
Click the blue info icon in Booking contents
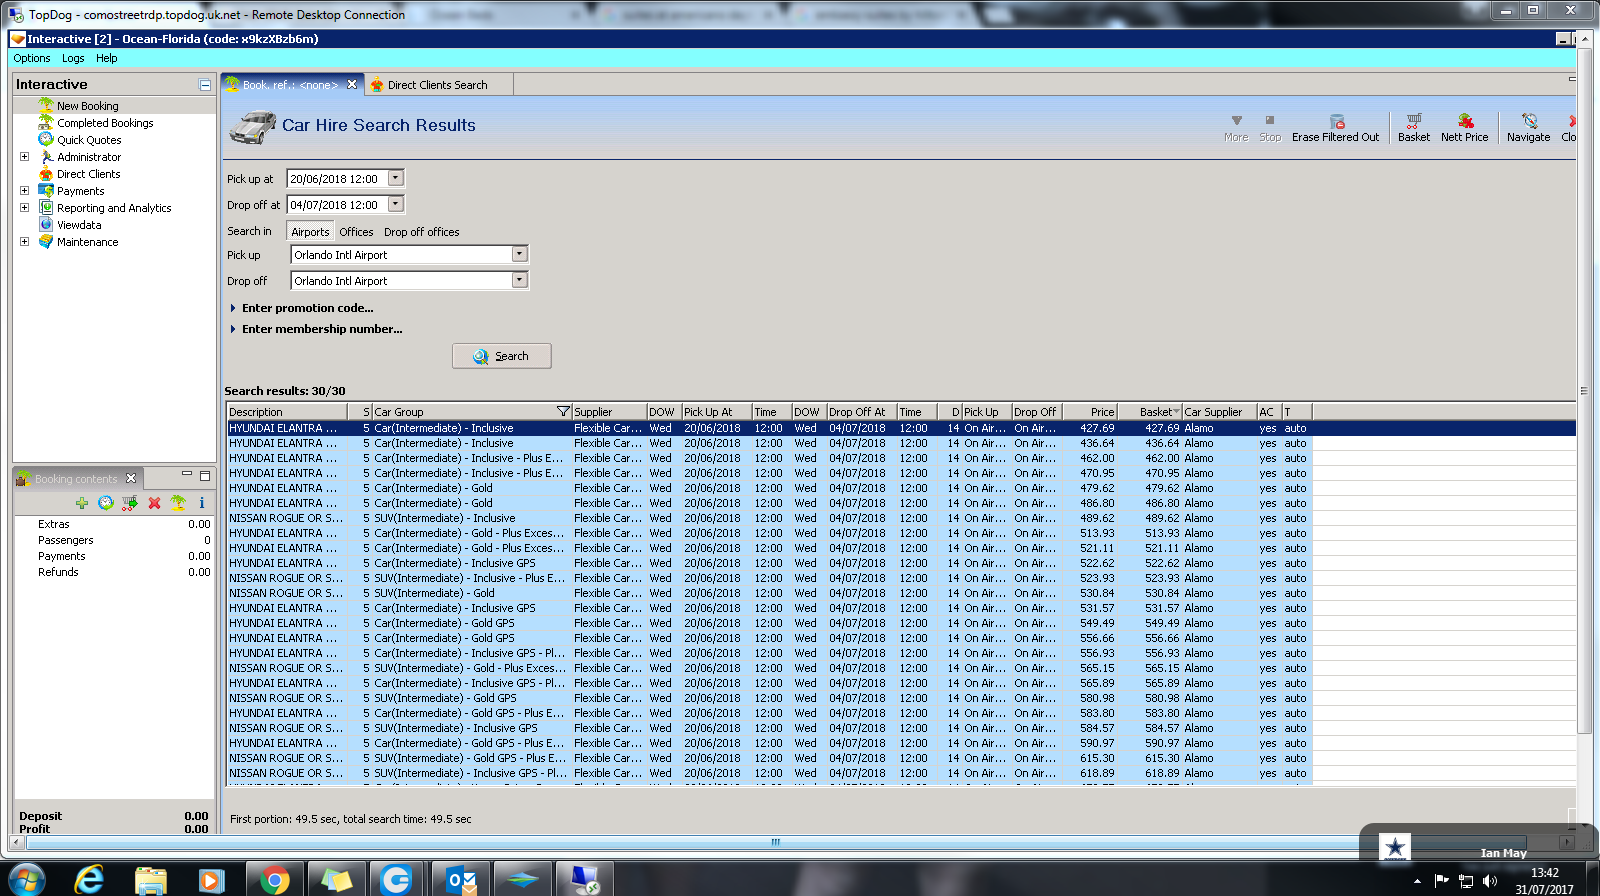click(201, 503)
